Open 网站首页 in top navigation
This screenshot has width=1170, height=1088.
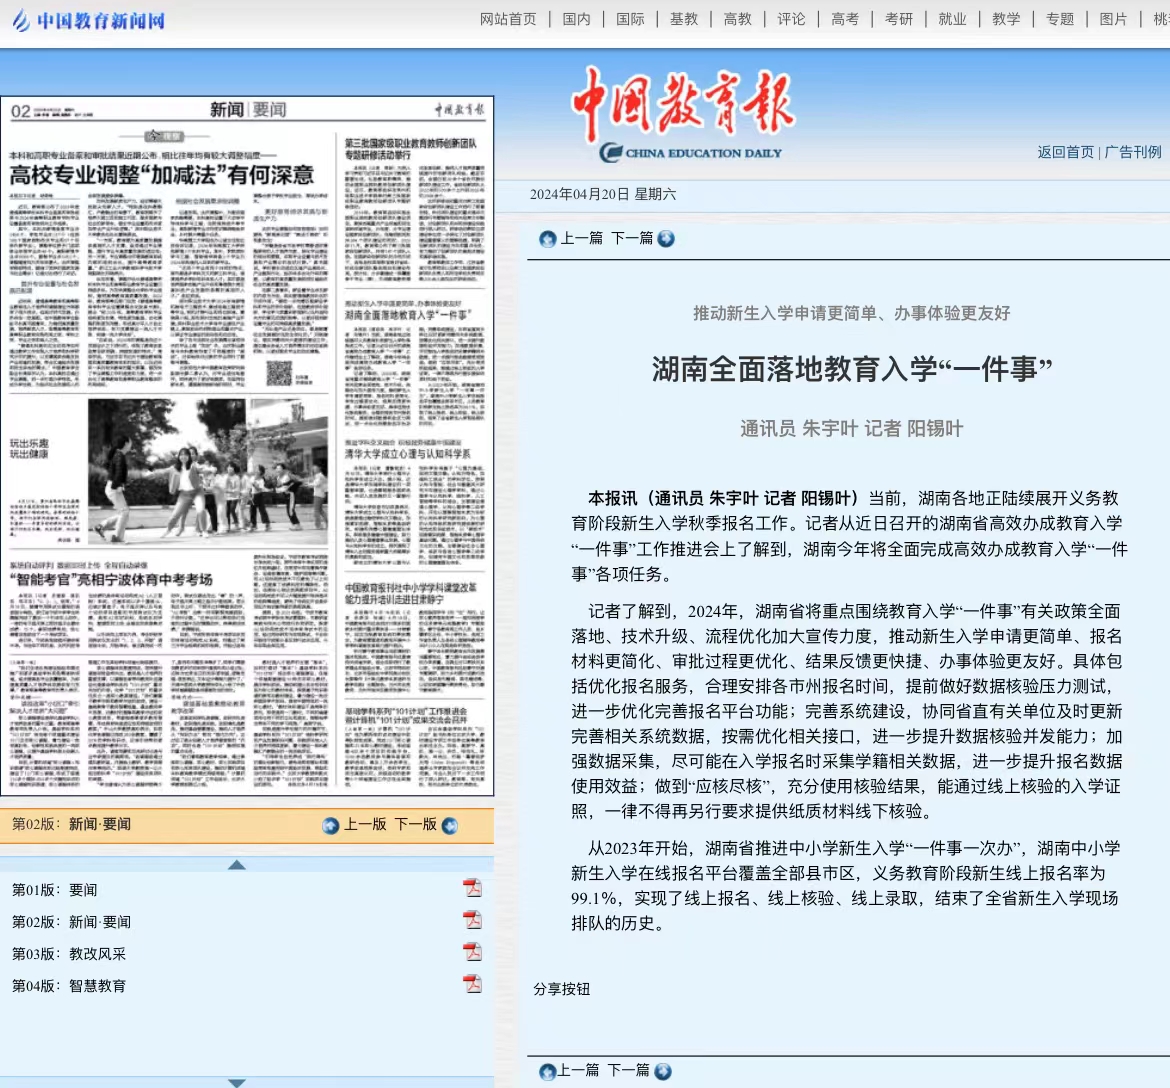(508, 19)
